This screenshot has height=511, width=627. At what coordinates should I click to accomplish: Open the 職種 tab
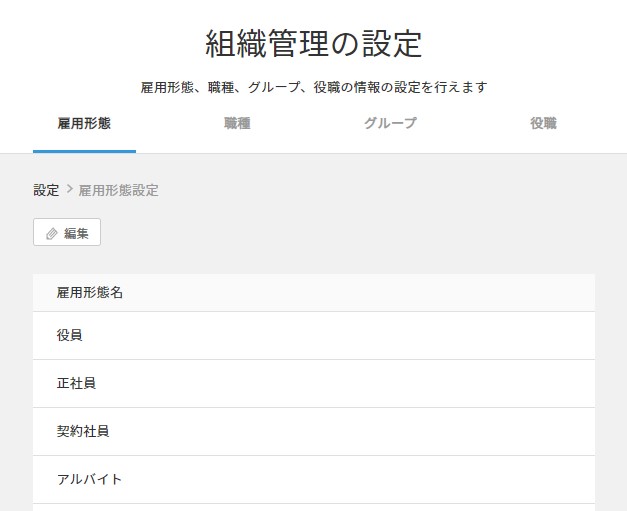point(237,124)
